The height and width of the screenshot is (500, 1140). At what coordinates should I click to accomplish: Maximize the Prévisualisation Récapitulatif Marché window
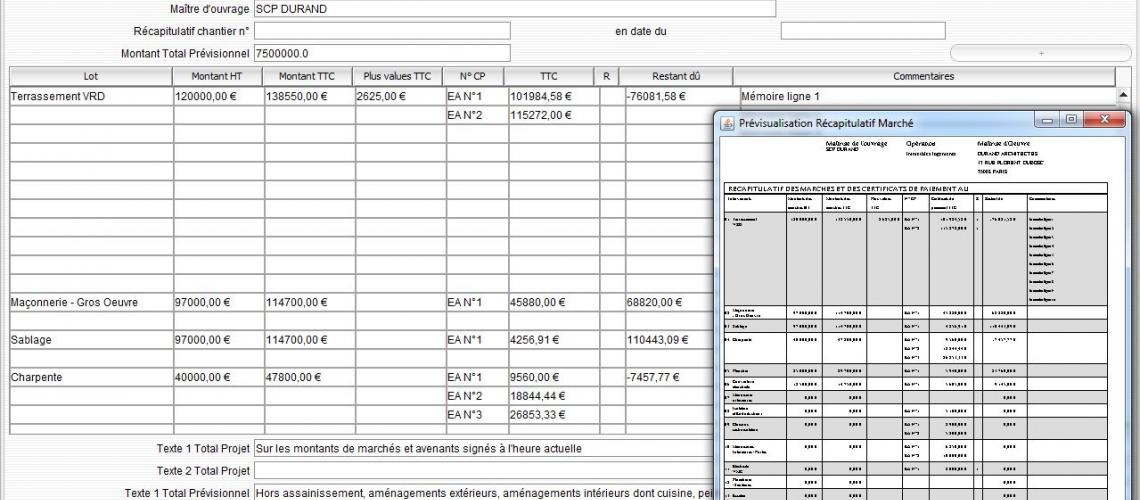coord(1071,120)
